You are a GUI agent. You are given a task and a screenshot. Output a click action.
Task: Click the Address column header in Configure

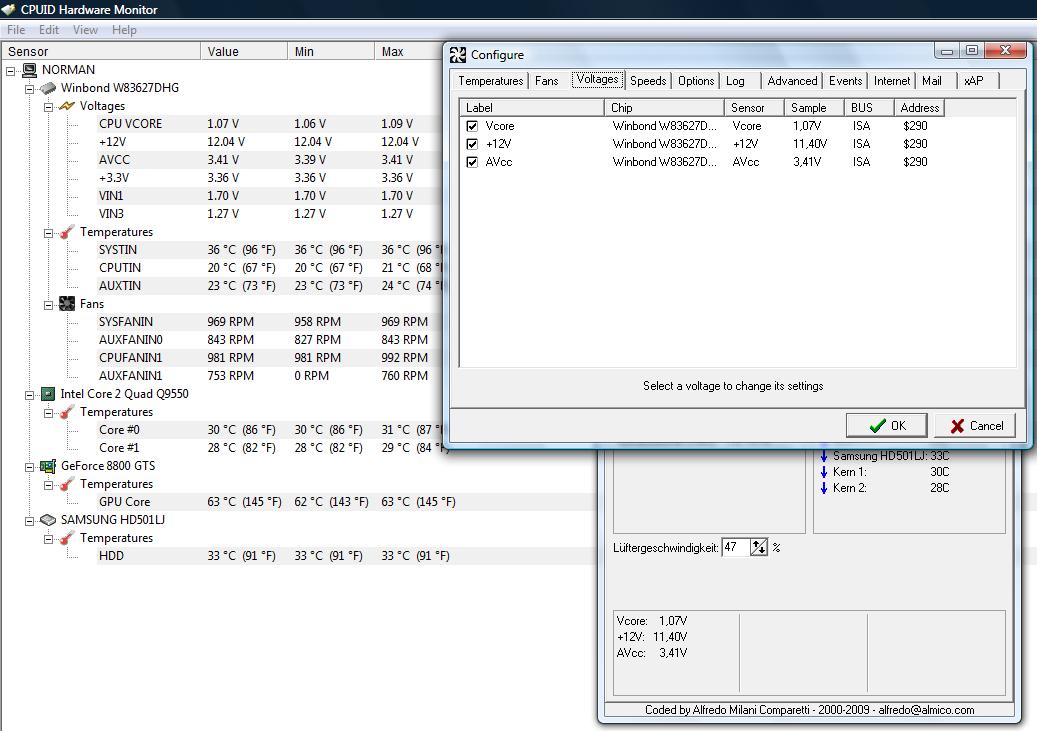919,108
